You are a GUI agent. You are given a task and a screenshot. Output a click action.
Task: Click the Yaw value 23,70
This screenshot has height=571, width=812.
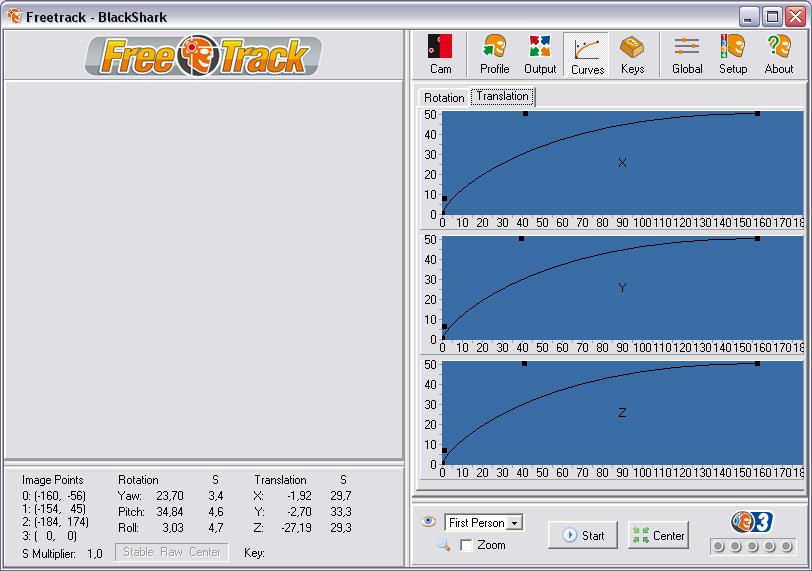(170, 495)
